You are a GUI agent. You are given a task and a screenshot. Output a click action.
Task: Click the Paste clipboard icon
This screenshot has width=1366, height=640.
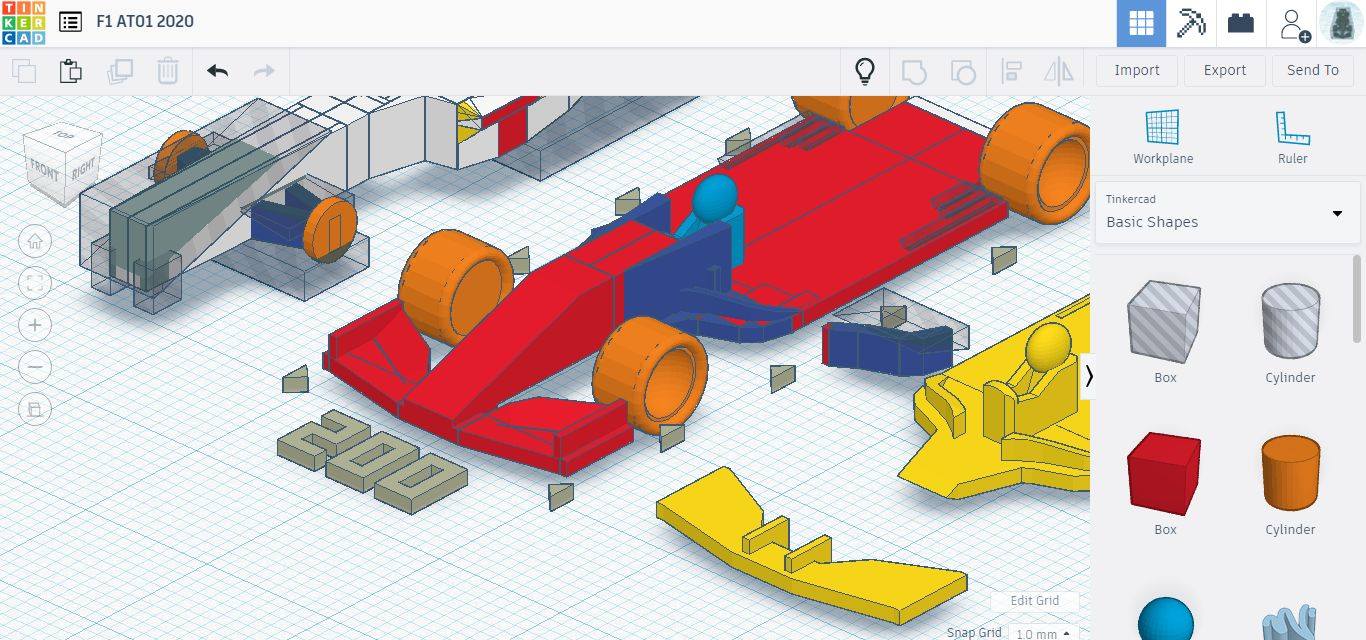tap(70, 71)
